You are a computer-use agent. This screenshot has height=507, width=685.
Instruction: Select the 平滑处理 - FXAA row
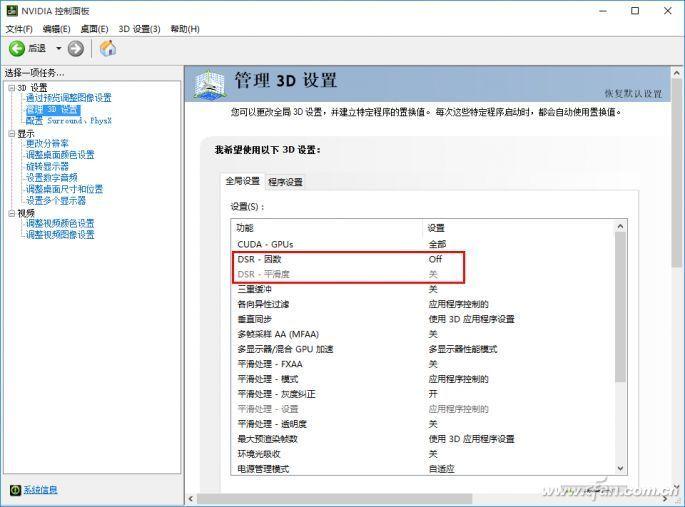tap(422, 364)
